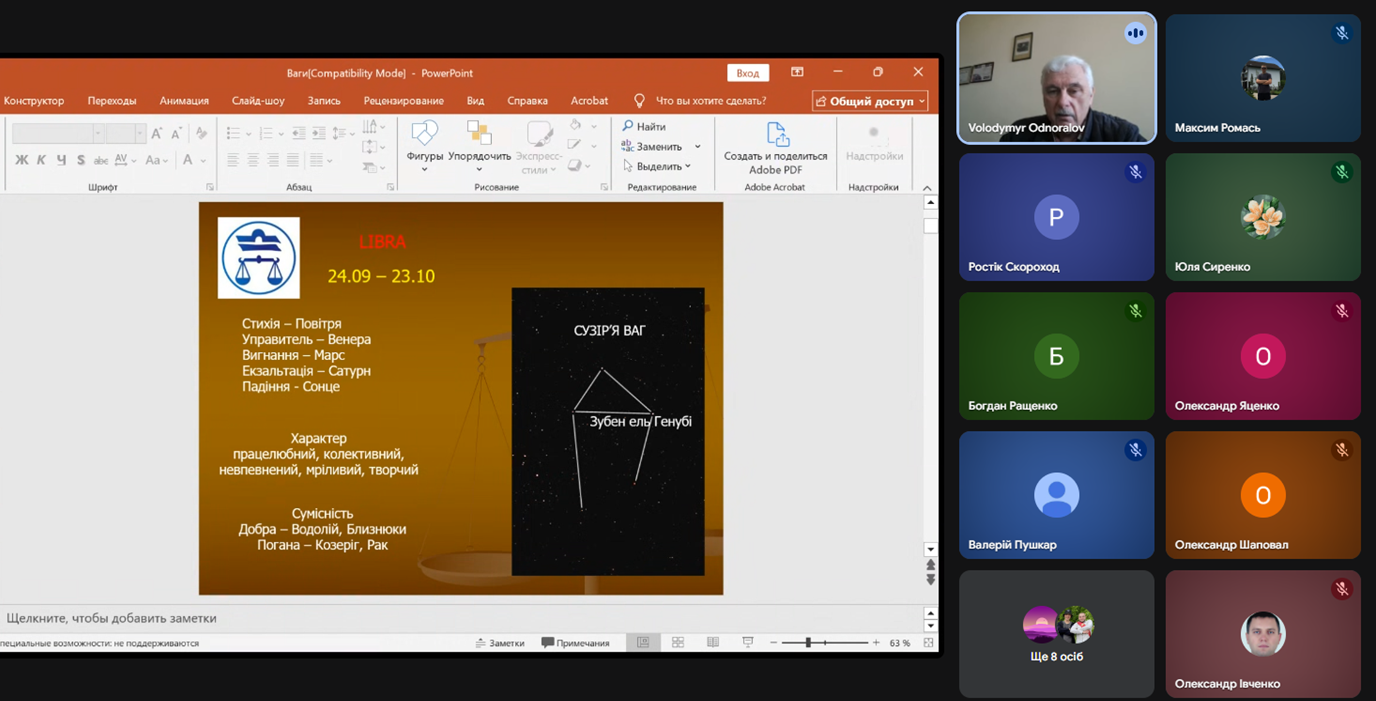This screenshot has height=701, width=1376.
Task: Switch to slide sorter view
Action: click(678, 643)
